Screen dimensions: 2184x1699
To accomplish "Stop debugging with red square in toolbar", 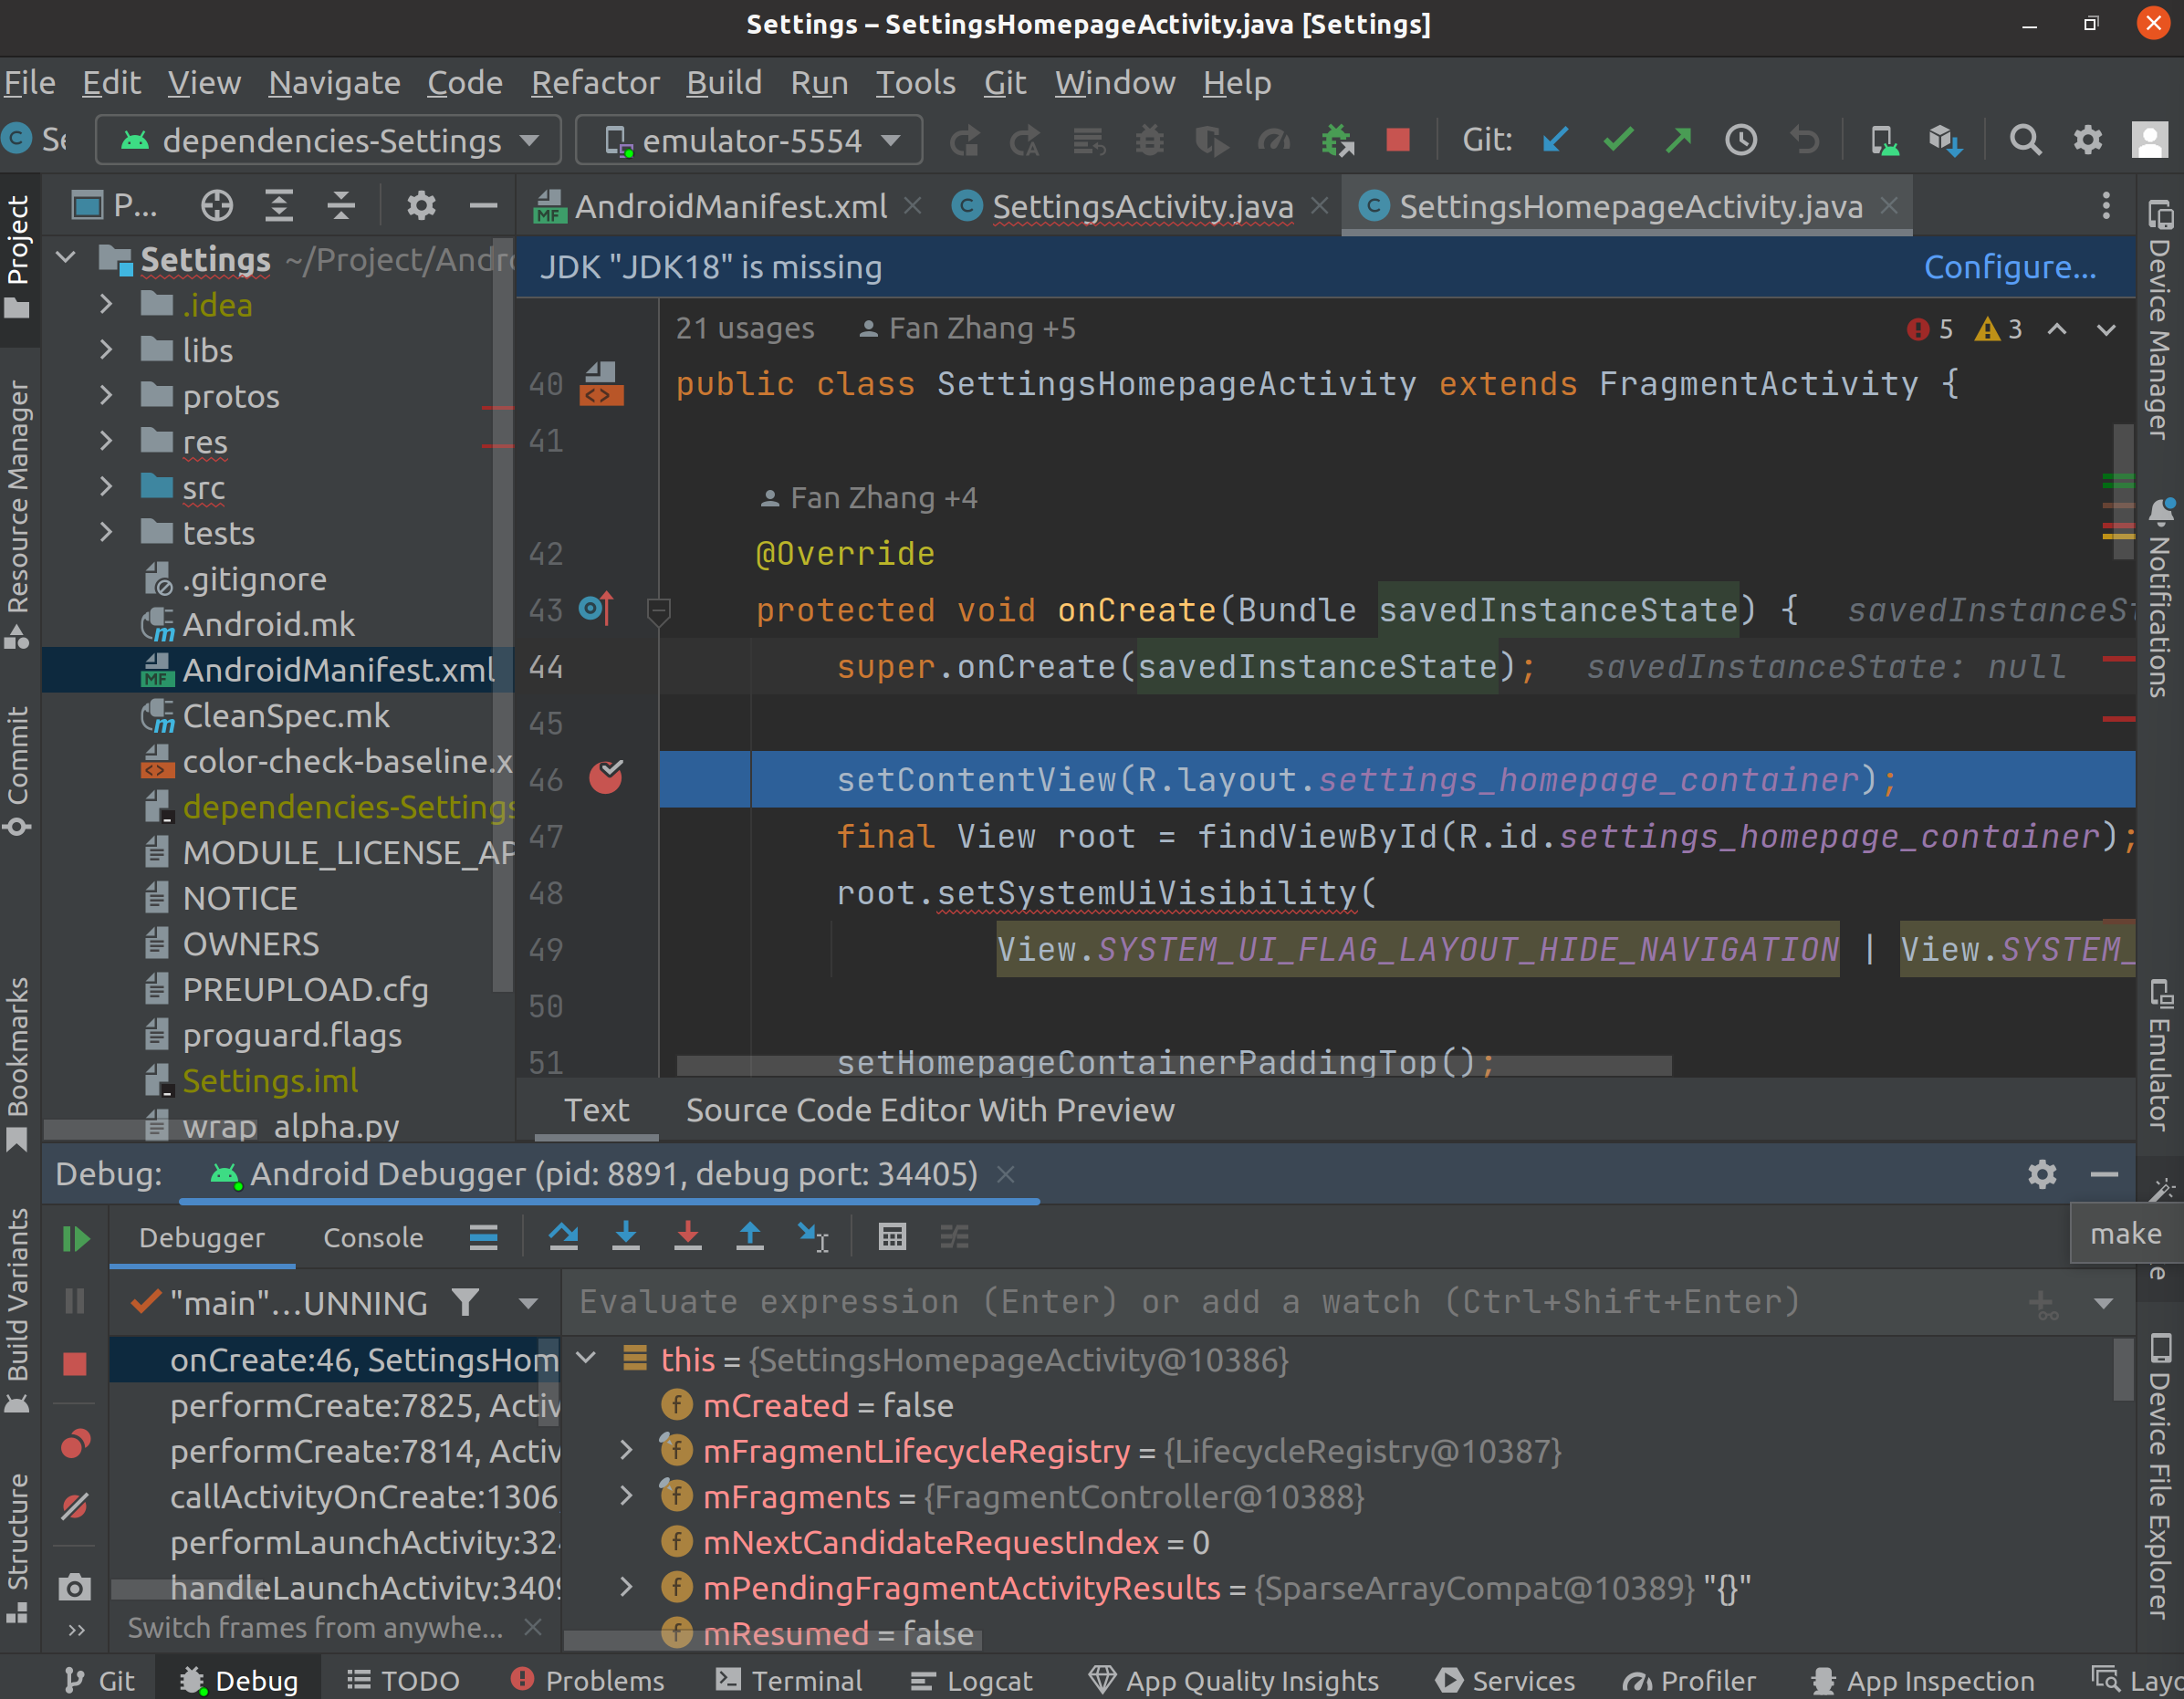I will [1398, 141].
